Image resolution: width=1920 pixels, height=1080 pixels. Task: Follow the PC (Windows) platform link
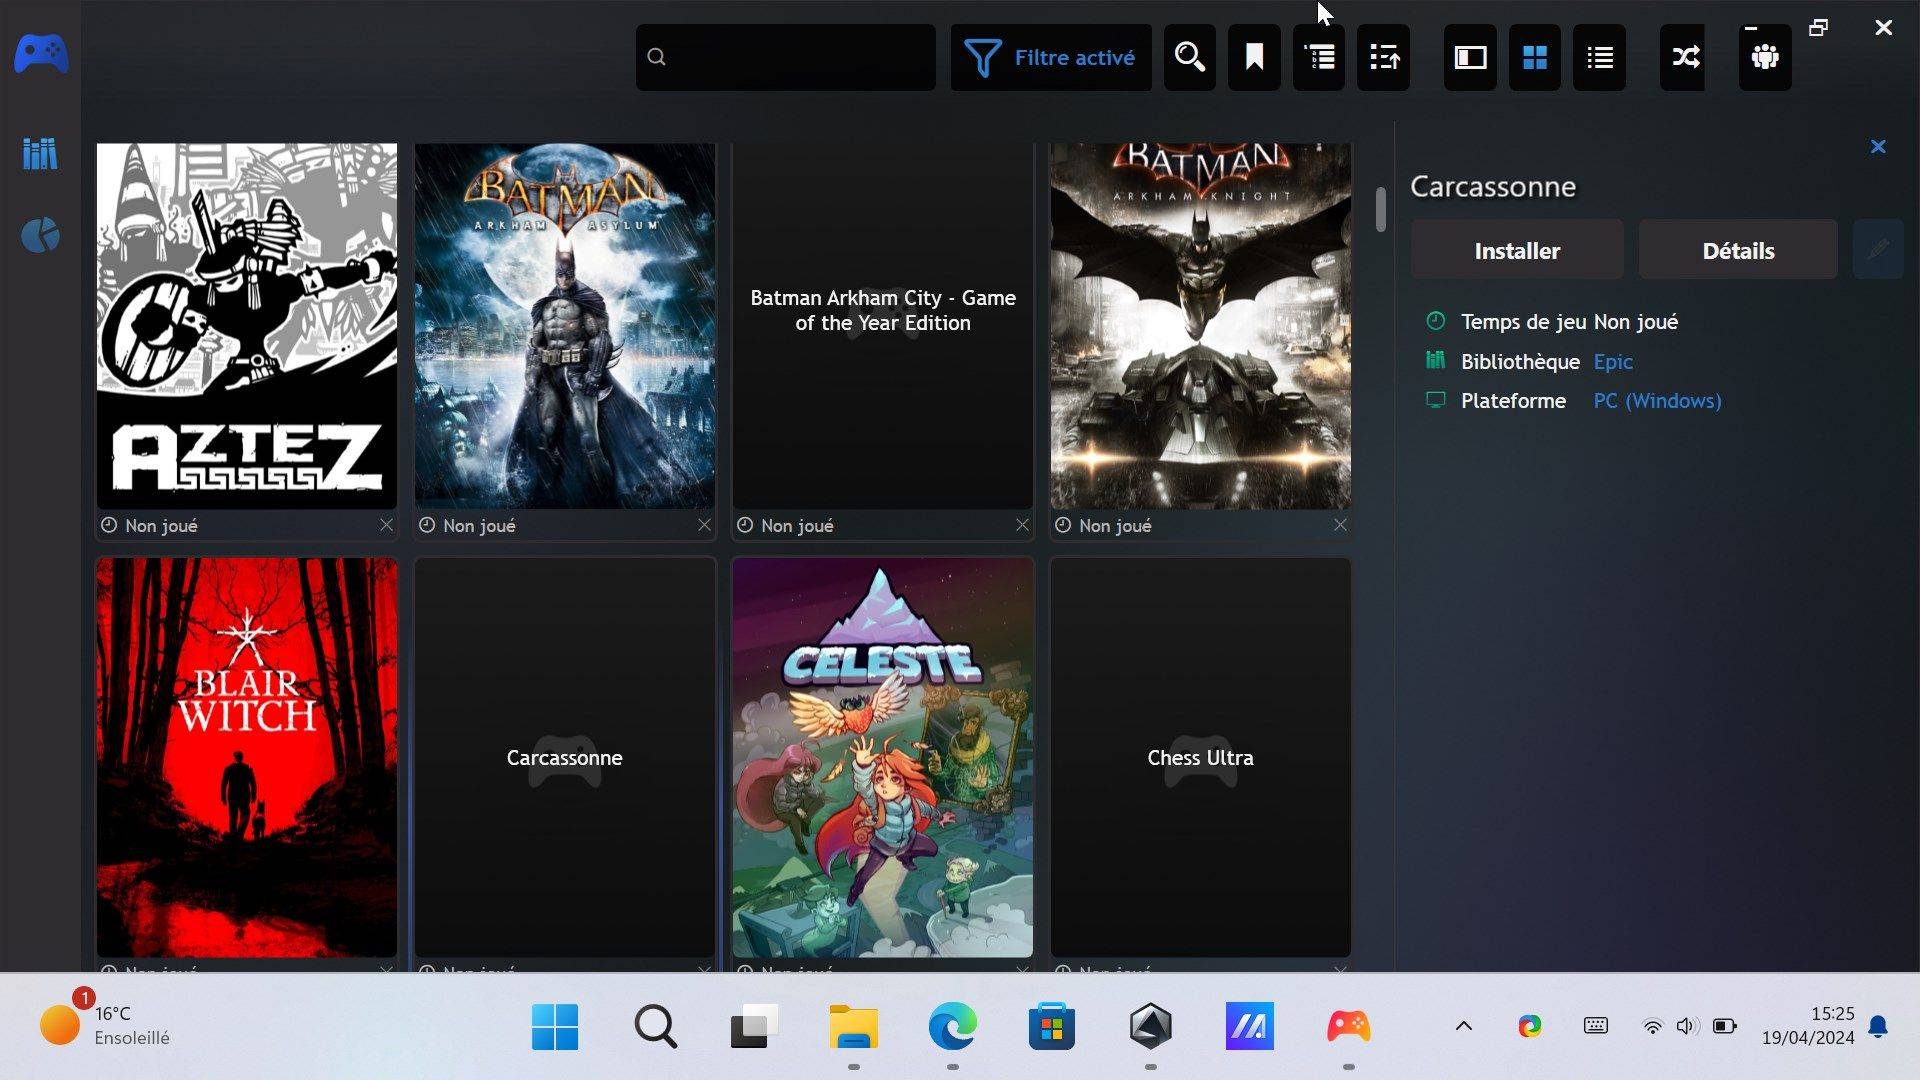click(1657, 401)
